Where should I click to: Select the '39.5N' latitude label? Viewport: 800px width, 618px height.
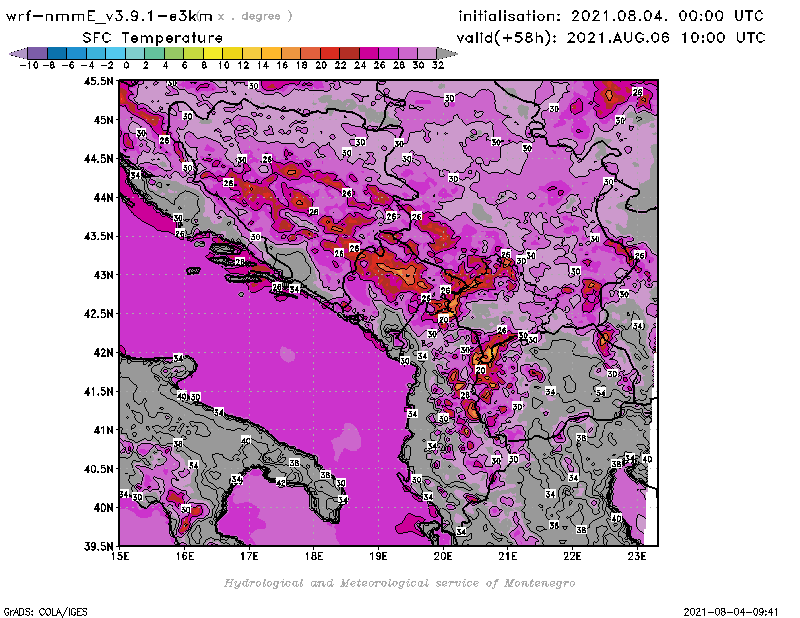(x=98, y=547)
